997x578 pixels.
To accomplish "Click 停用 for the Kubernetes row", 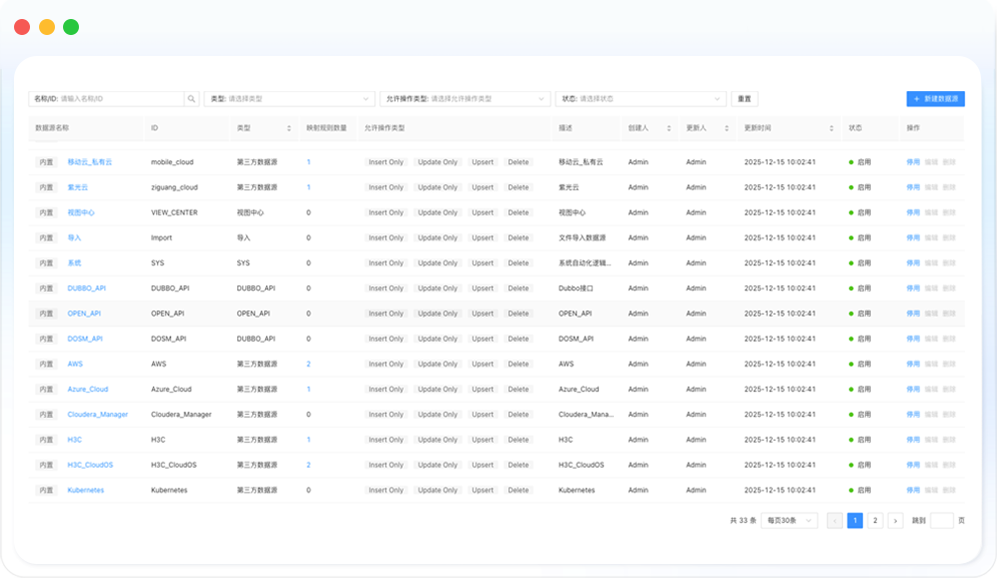I will (x=912, y=490).
